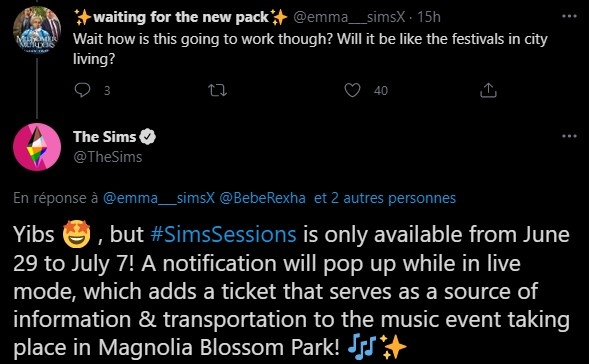
Task: Reply to emma__simsX's tweet
Action: (x=82, y=90)
